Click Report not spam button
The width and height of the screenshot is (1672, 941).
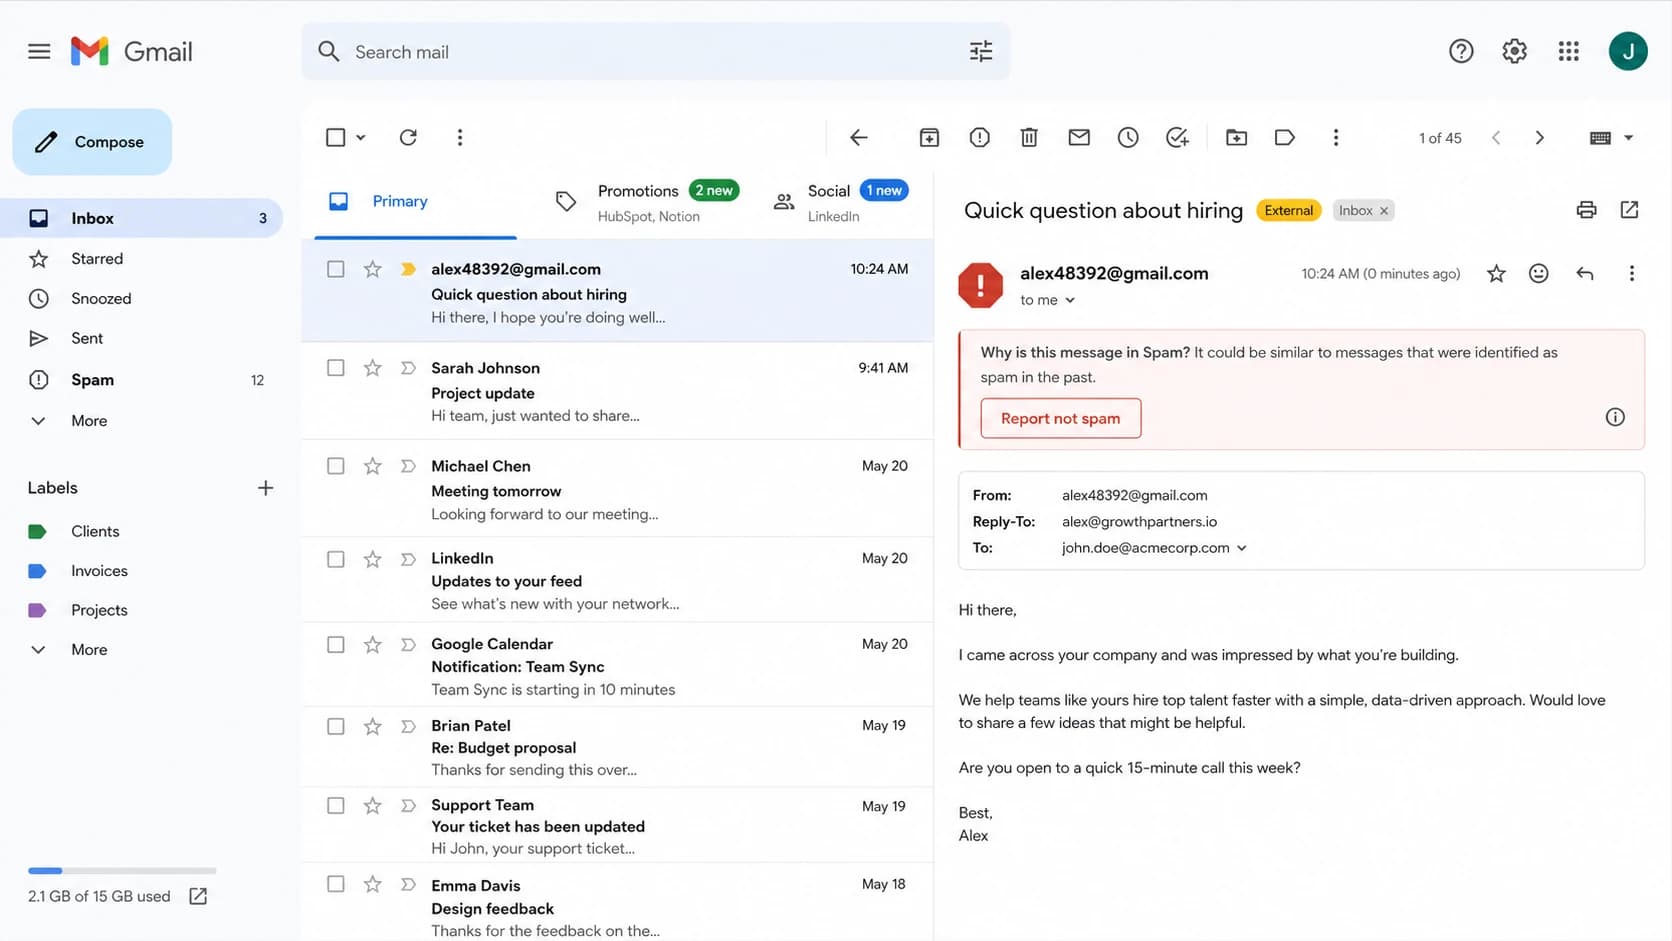click(x=1060, y=418)
